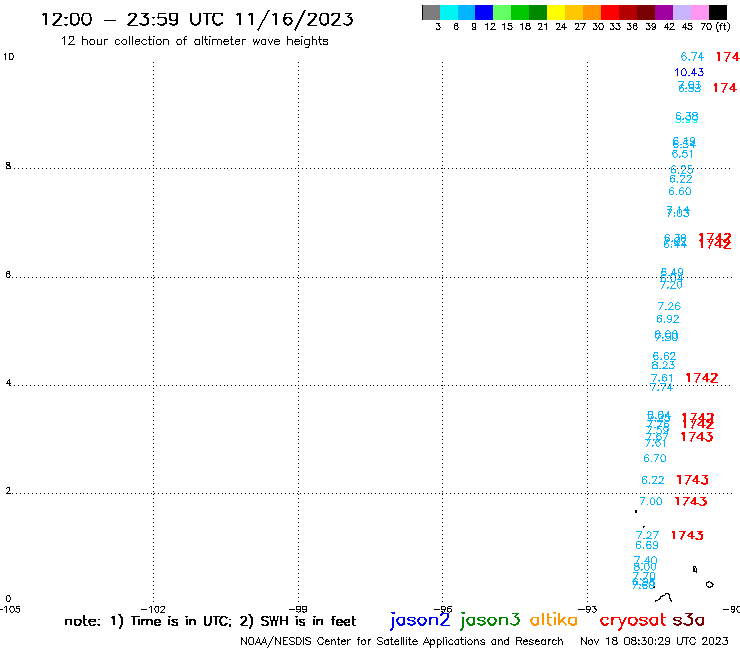Click the wave height value "6.62"
This screenshot has height=650, width=740.
(x=664, y=355)
